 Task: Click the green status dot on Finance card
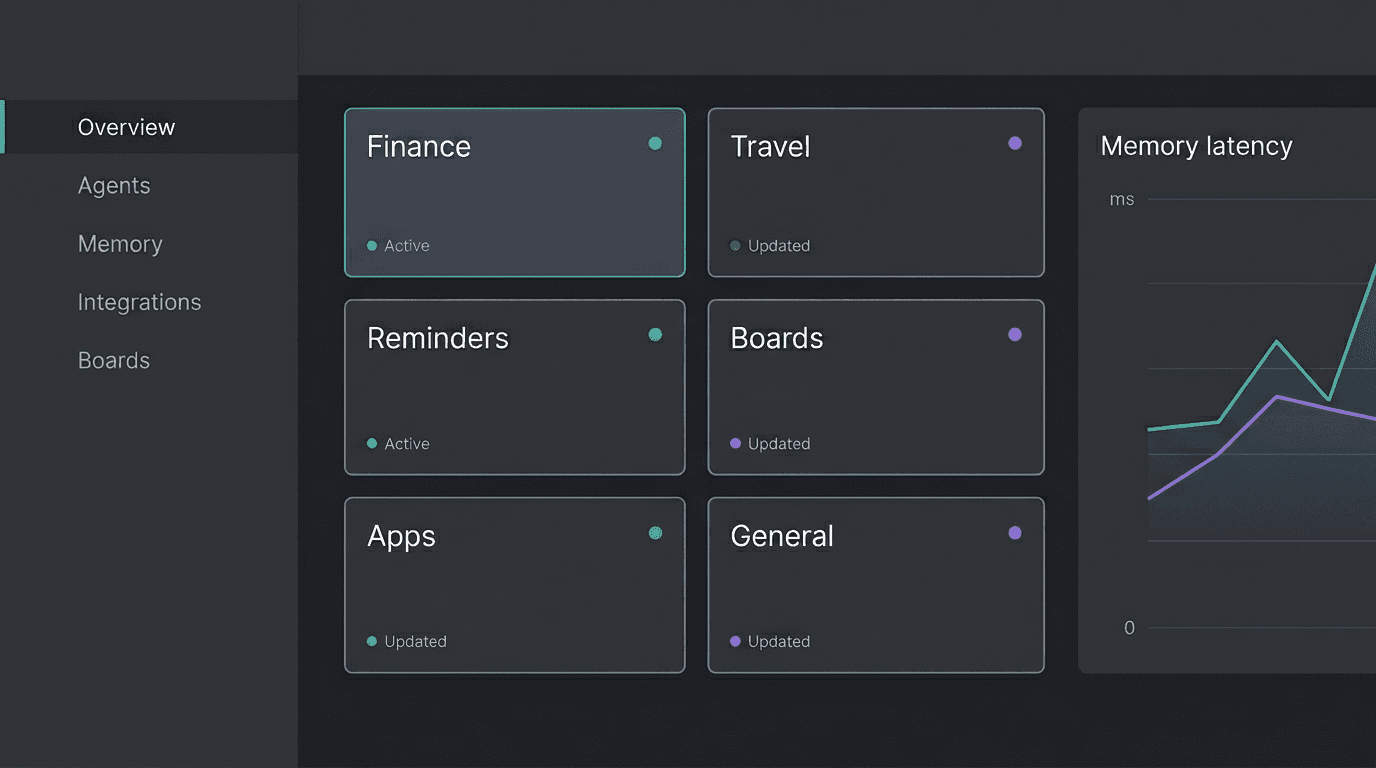click(x=655, y=144)
